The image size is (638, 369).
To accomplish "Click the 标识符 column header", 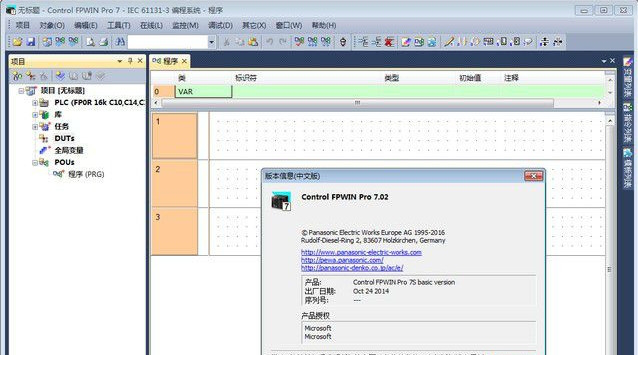I will [246, 78].
